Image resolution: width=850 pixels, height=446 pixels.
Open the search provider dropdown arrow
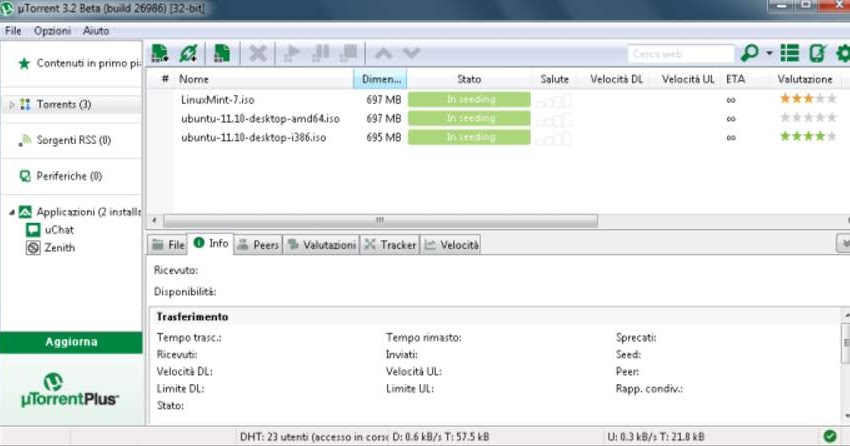(x=769, y=53)
